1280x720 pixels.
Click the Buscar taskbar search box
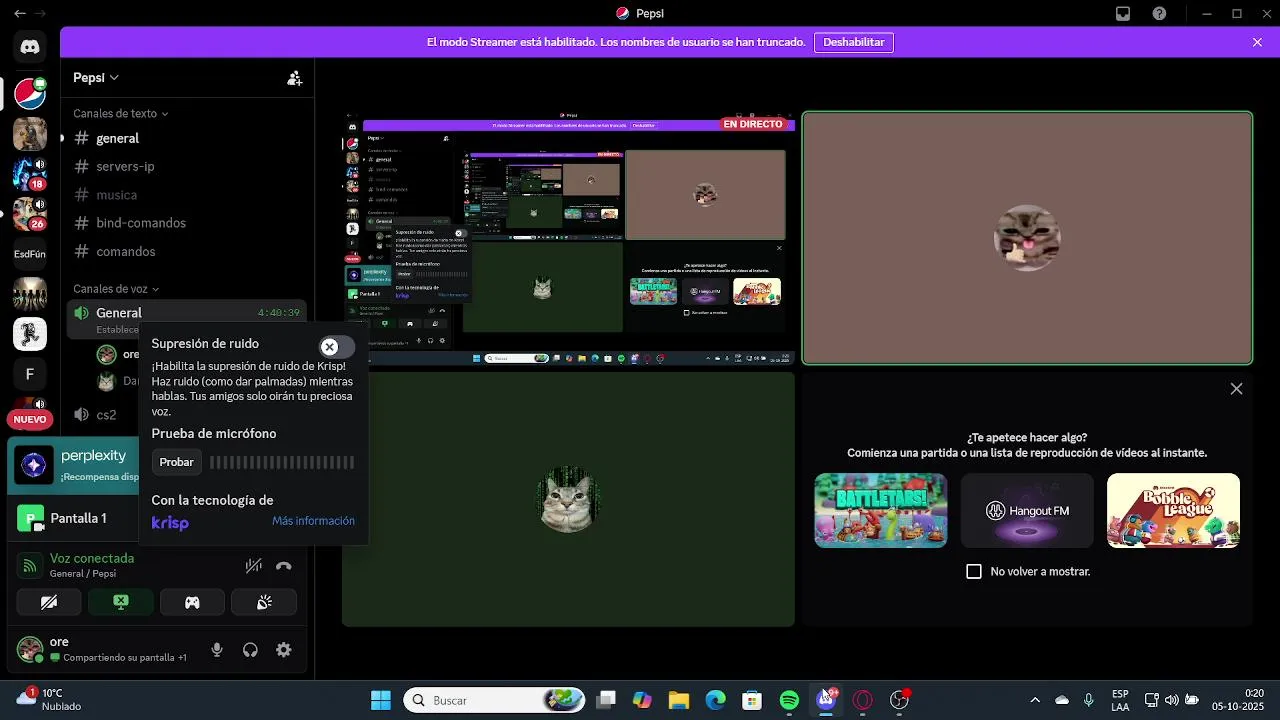pyautogui.click(x=494, y=700)
